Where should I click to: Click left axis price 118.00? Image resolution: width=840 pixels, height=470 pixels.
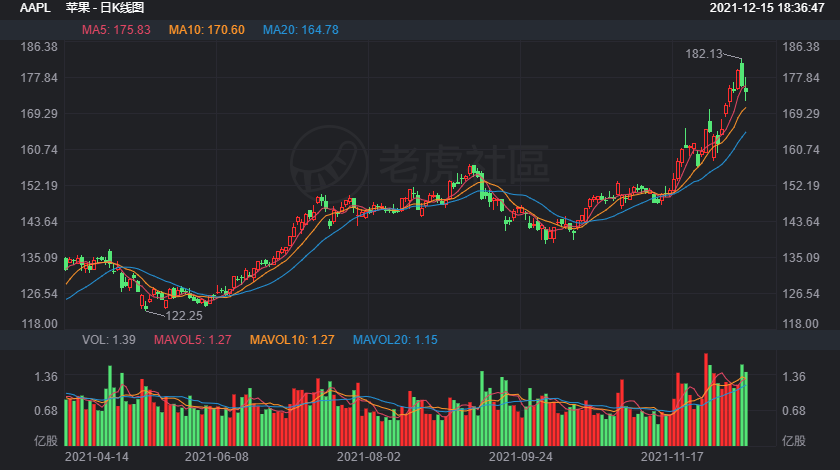[39, 324]
